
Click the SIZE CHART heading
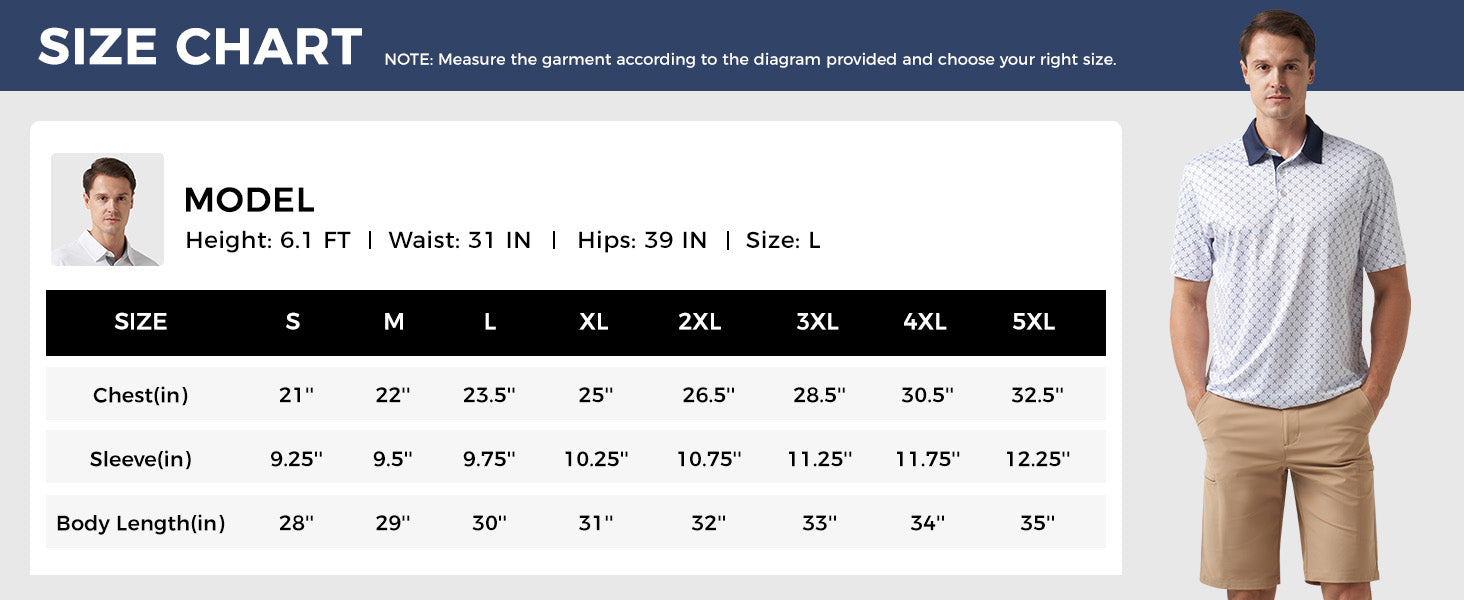pyautogui.click(x=200, y=47)
